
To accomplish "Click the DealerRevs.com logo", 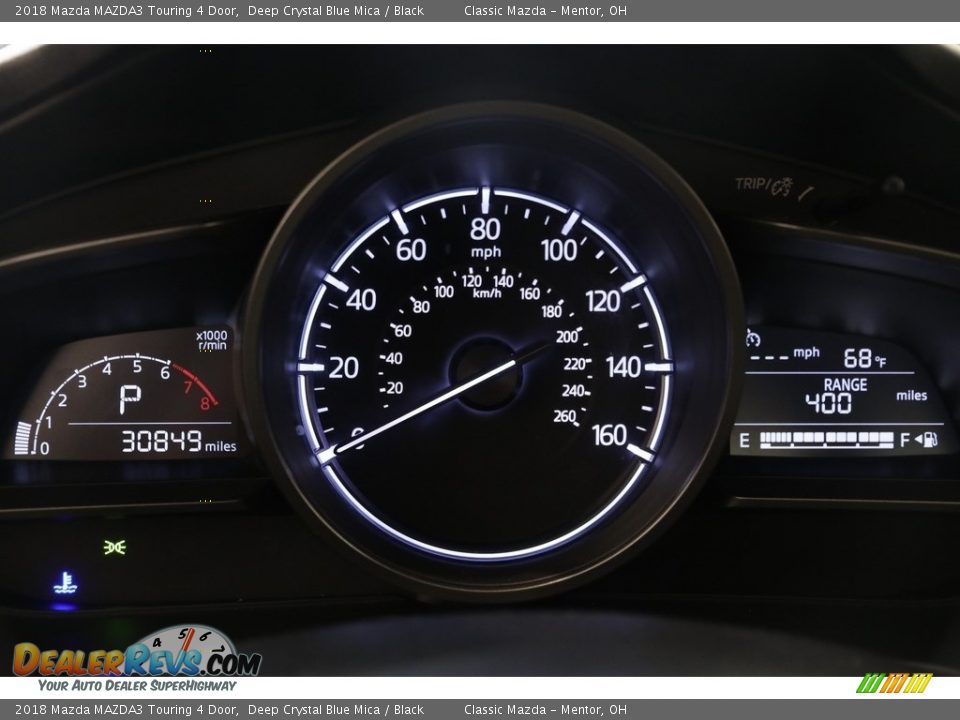I will click(137, 655).
